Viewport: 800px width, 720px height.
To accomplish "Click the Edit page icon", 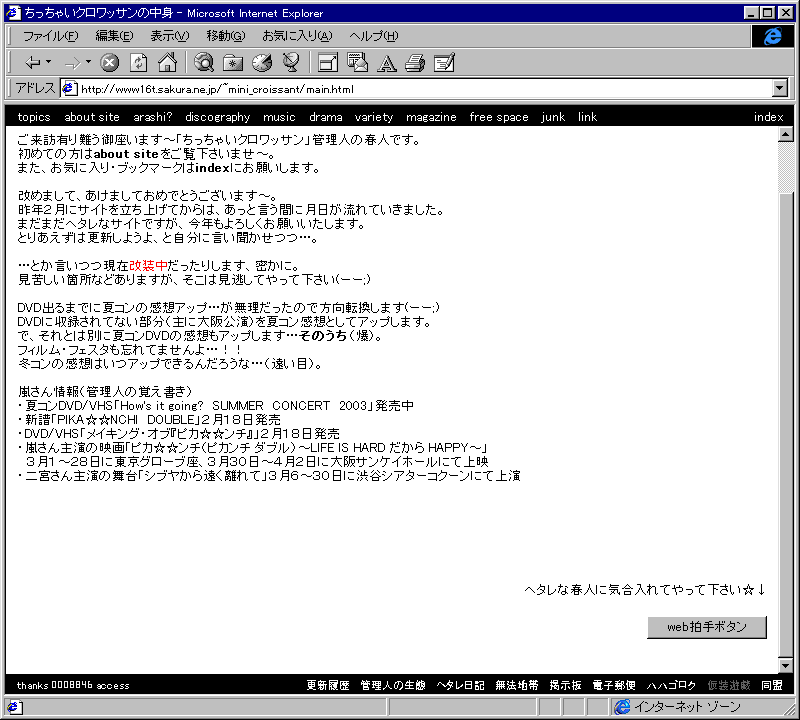I will click(x=444, y=63).
